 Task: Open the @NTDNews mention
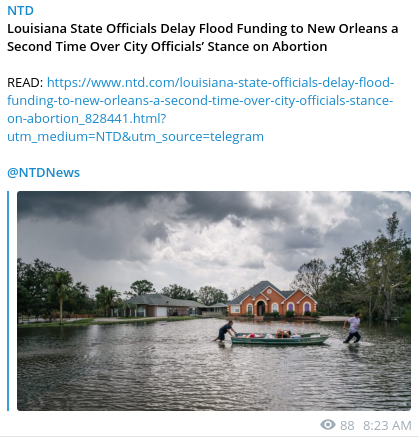pyautogui.click(x=44, y=172)
